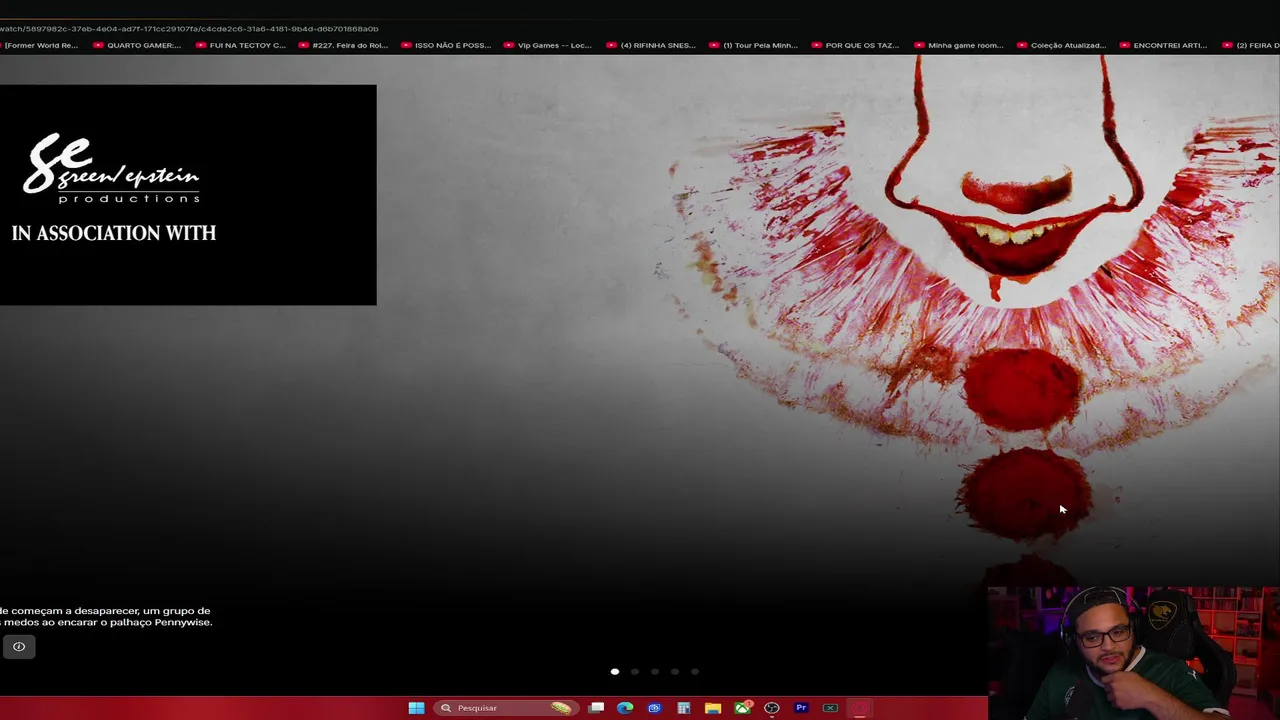Click the active red browser taskbar icon

[860, 708]
